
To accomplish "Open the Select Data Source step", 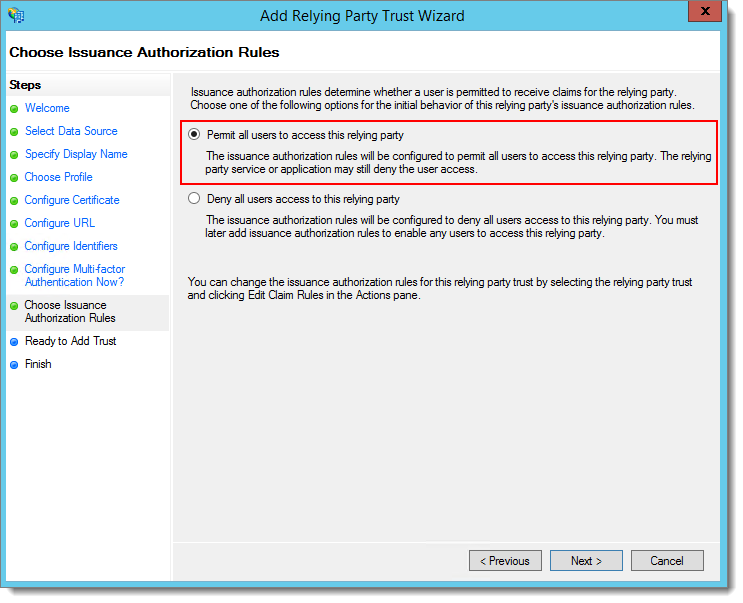I will [x=71, y=131].
